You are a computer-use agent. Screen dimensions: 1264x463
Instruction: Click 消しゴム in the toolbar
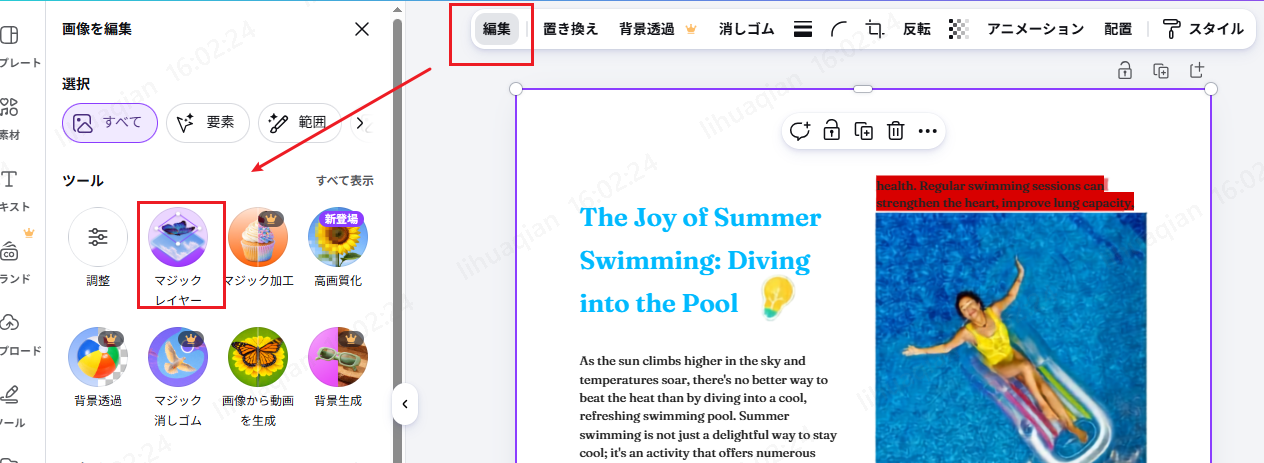coord(746,29)
